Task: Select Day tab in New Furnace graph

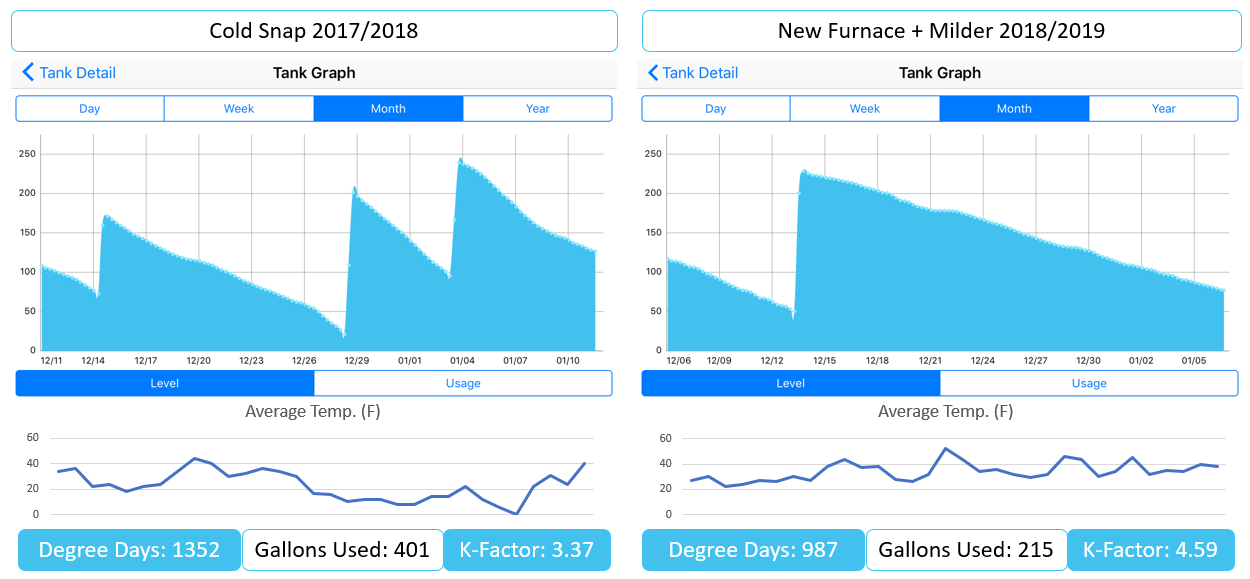Action: click(x=716, y=109)
